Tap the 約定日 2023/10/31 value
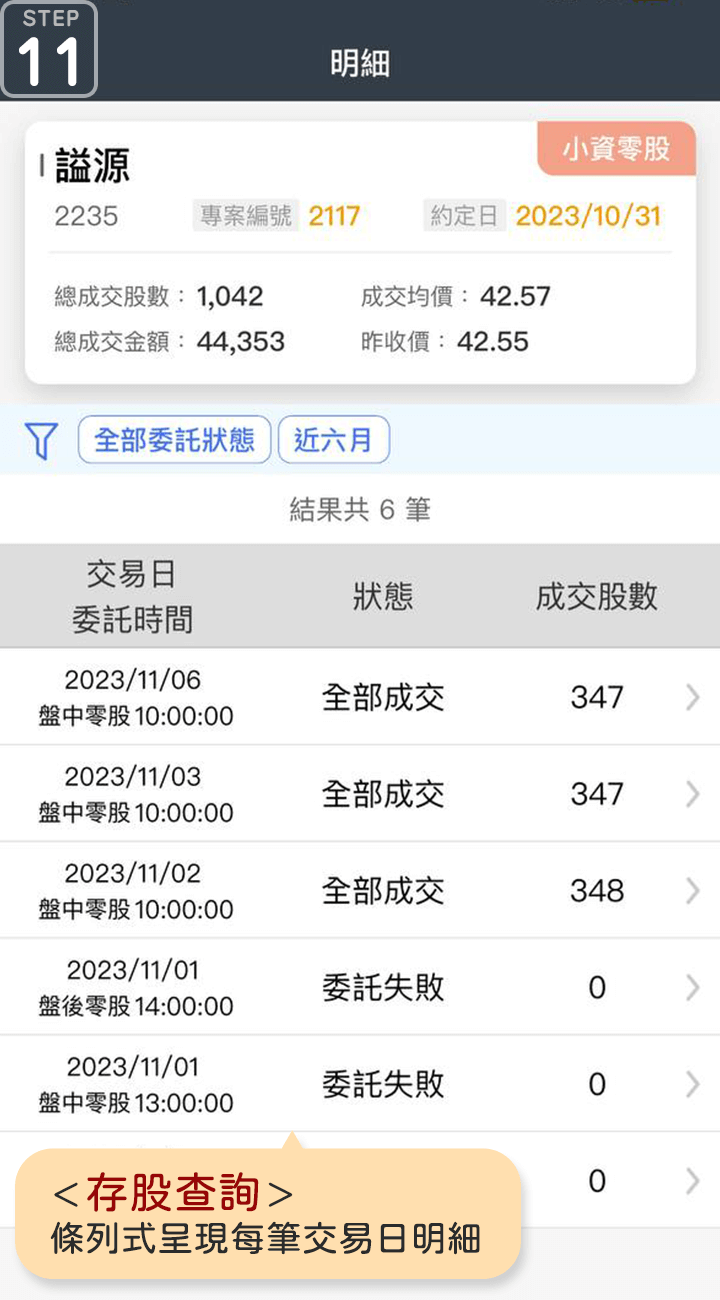The width and height of the screenshot is (720, 1300). [588, 216]
